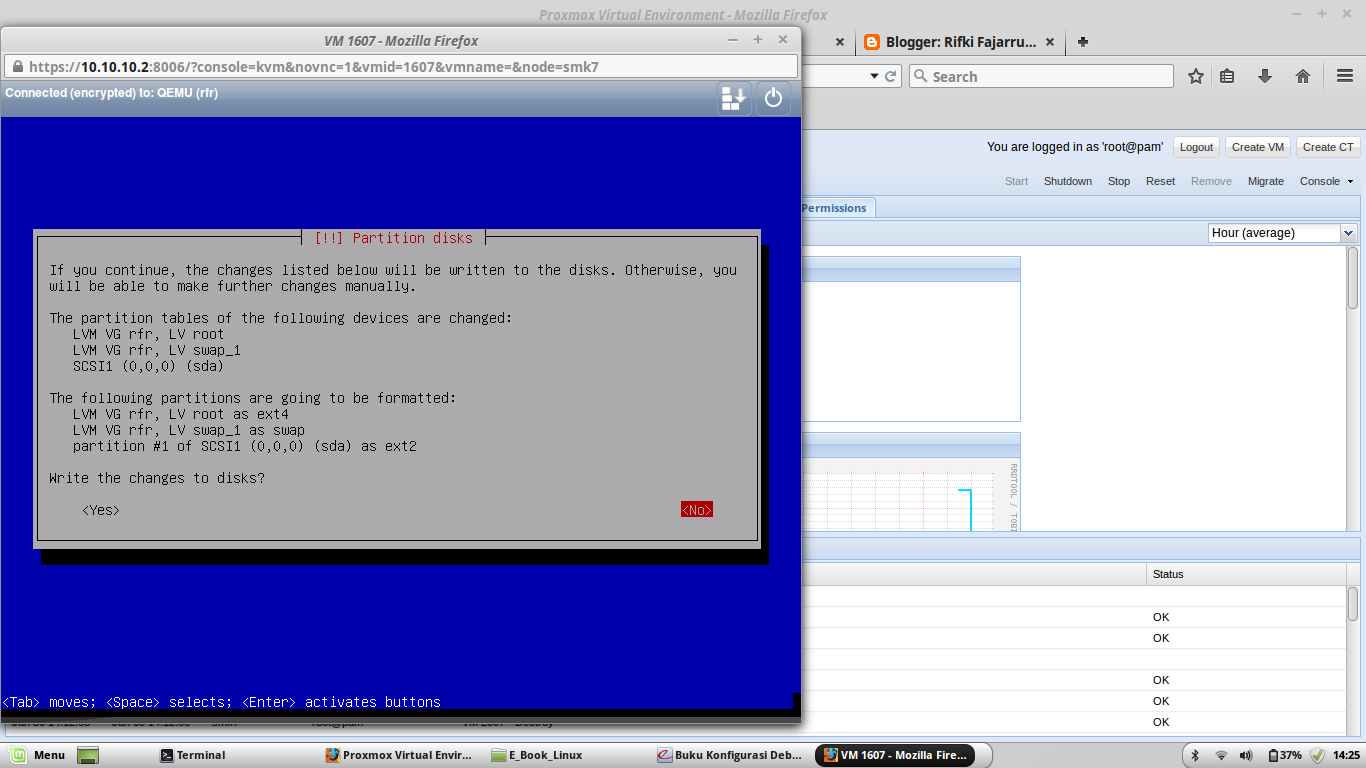Open the update manager shield icon

[x=1317, y=755]
